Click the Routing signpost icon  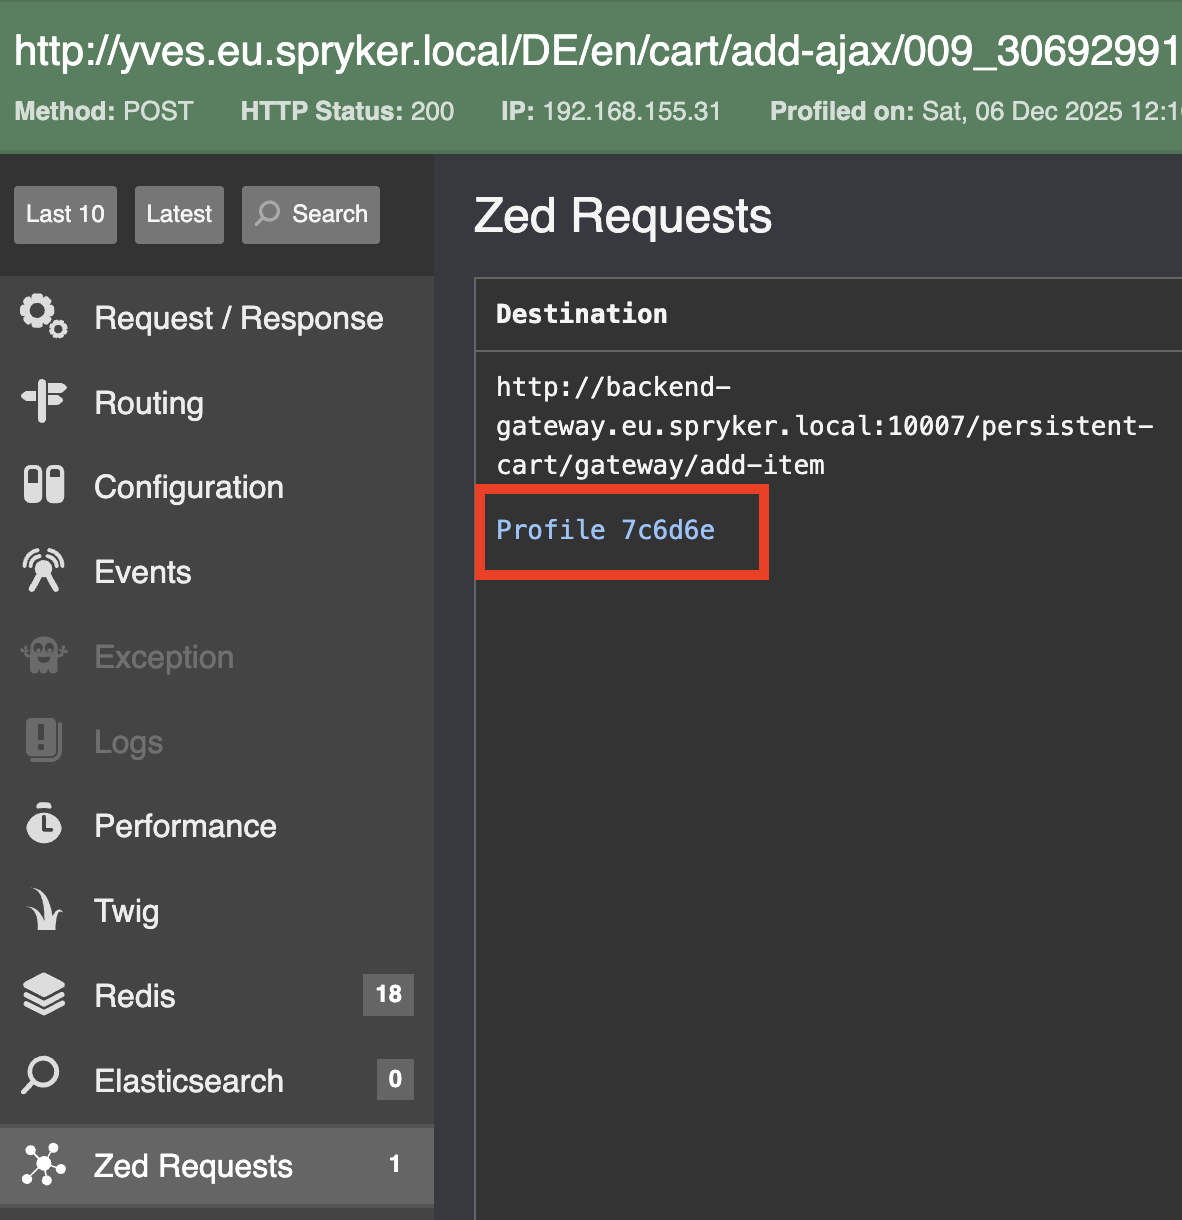point(42,402)
